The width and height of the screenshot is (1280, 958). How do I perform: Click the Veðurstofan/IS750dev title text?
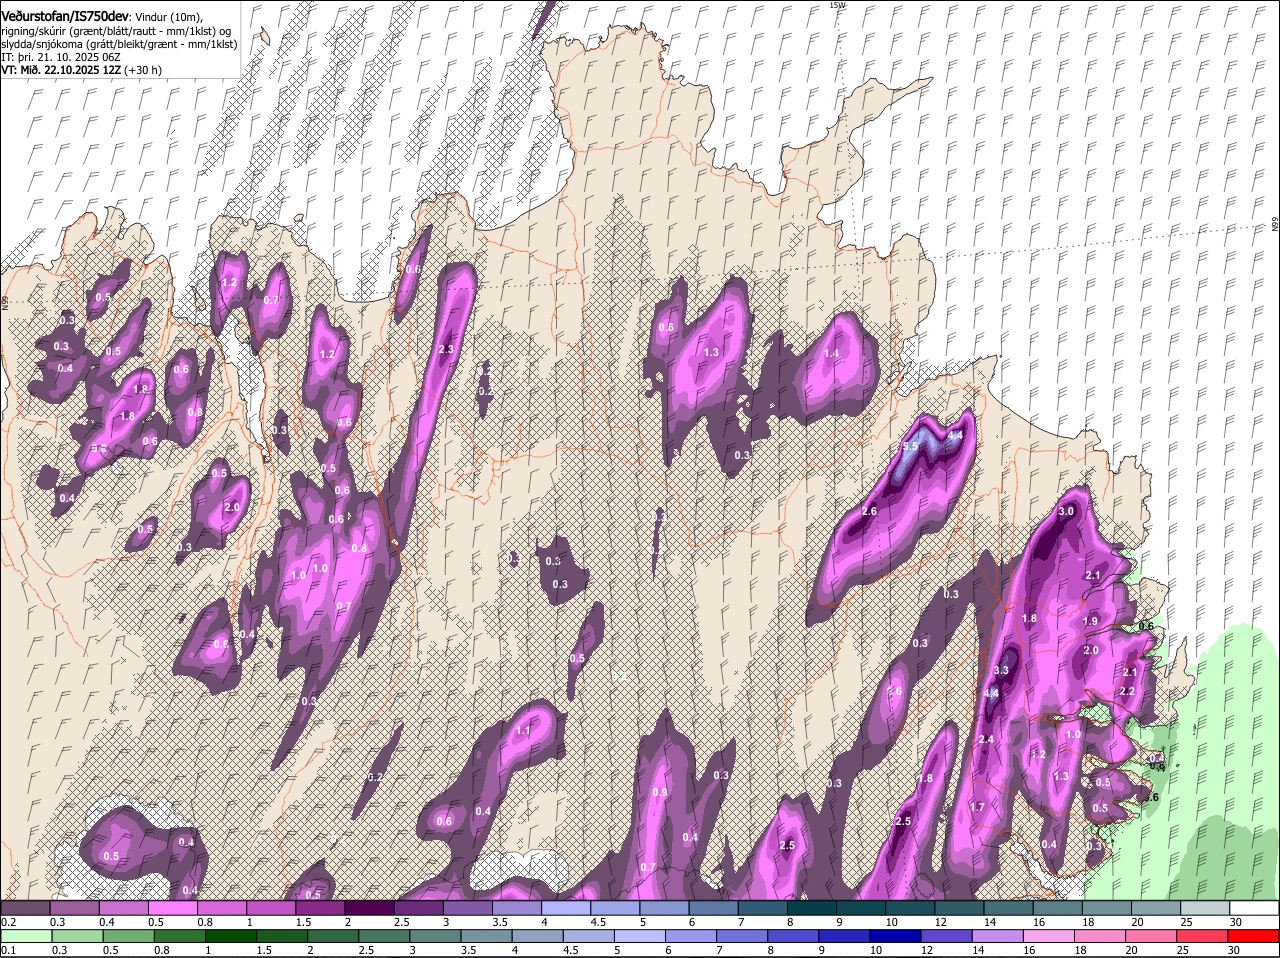coord(64,16)
